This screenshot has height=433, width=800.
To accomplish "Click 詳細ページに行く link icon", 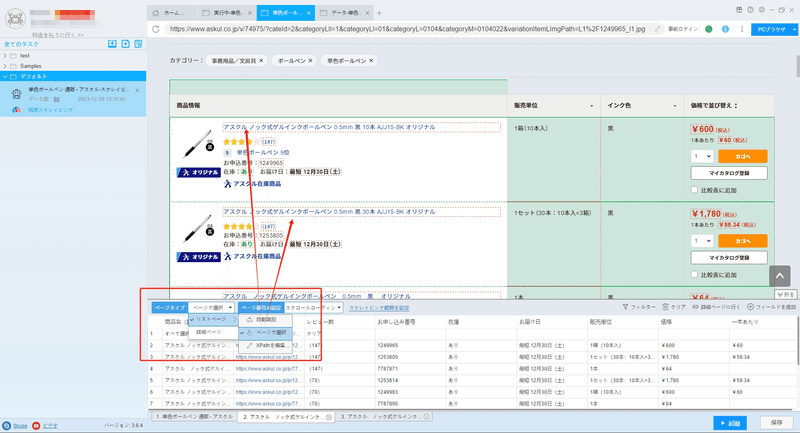I will (695, 307).
